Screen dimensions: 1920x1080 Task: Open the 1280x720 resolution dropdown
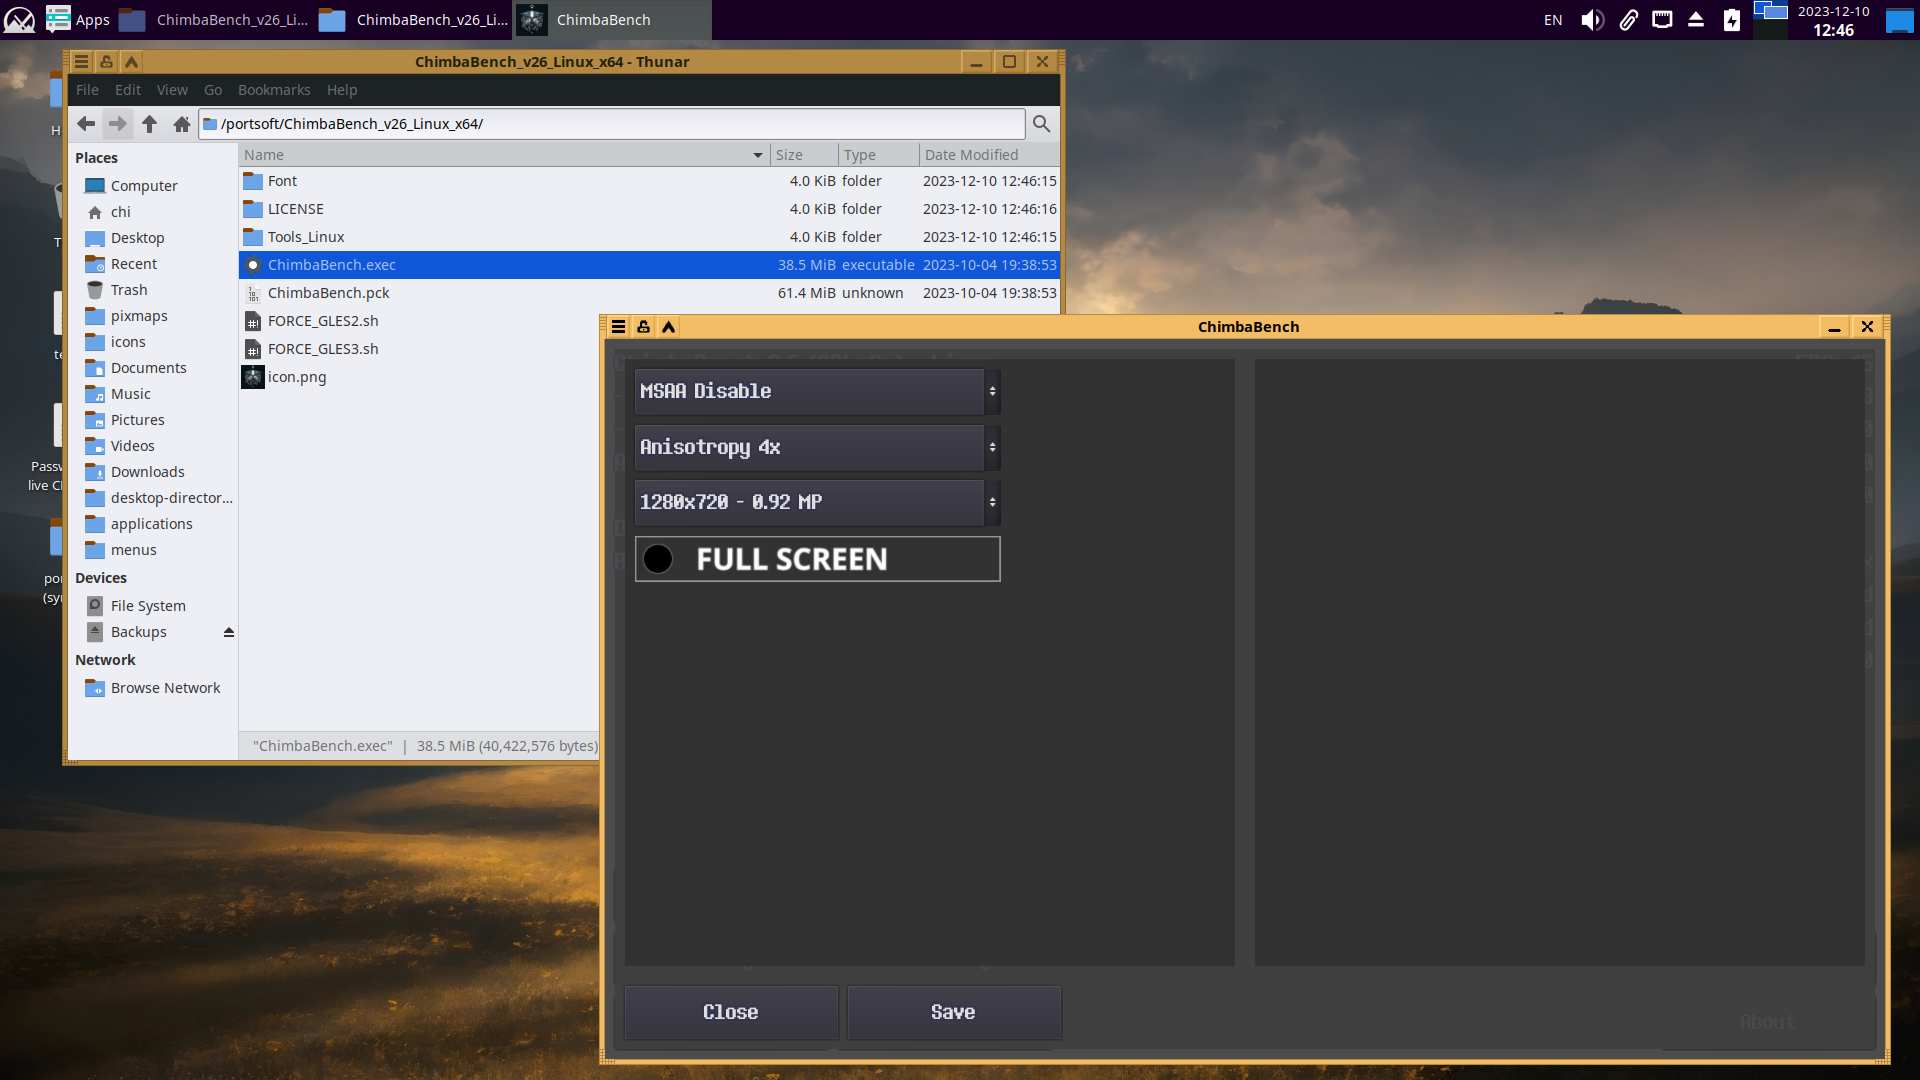pyautogui.click(x=817, y=502)
